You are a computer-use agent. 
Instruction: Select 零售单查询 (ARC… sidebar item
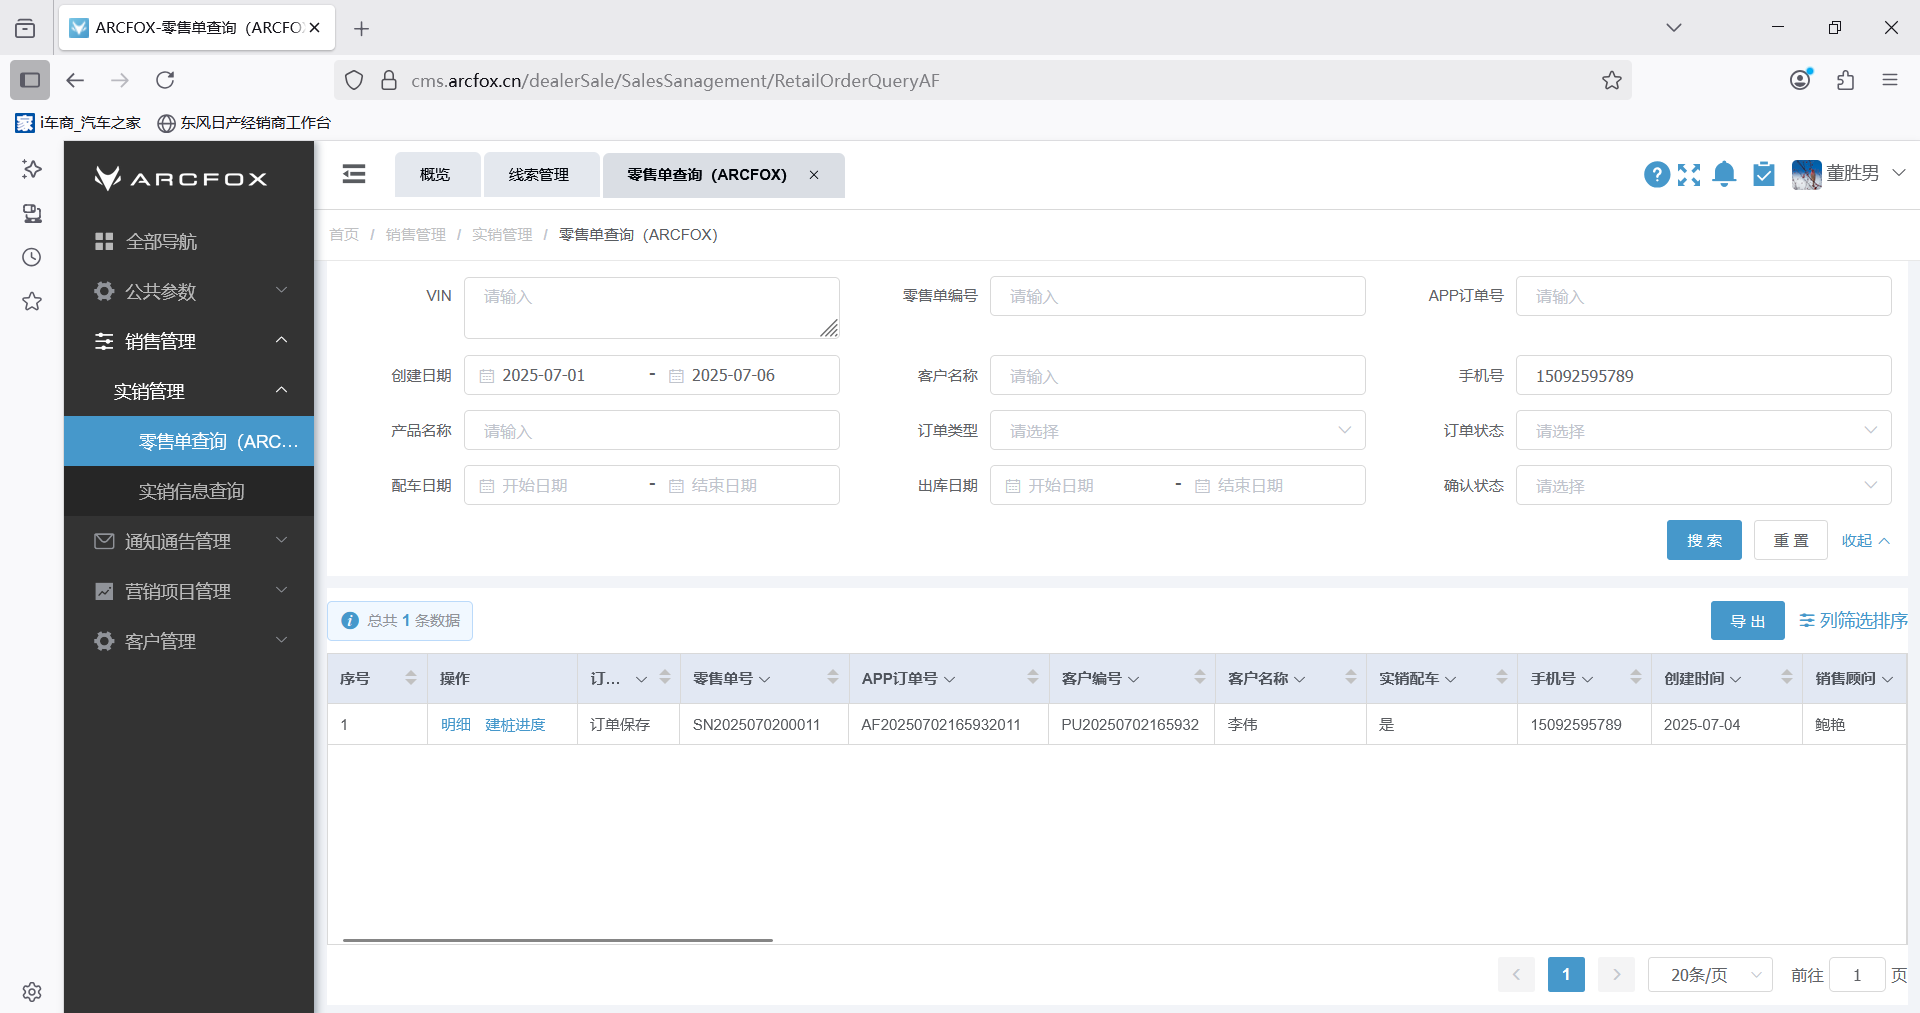click(x=189, y=441)
